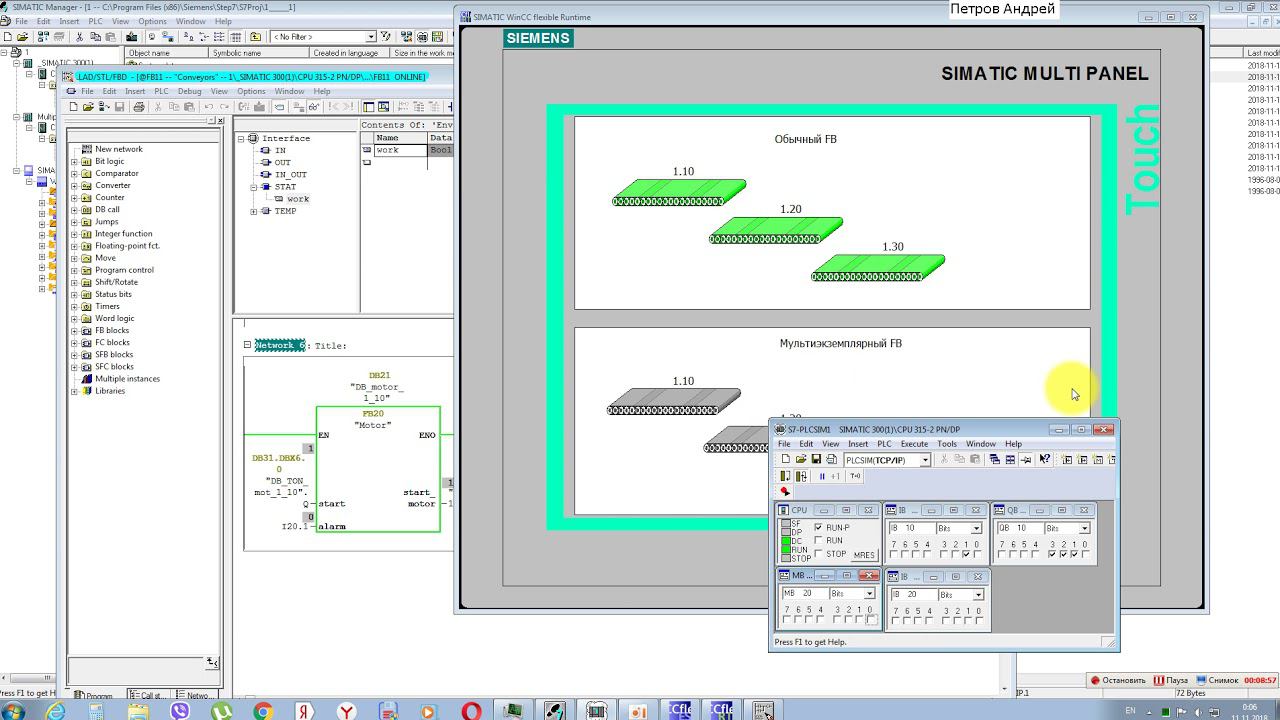Viewport: 1280px width, 720px height.
Task: Click the Windows Start button
Action: coord(14,711)
